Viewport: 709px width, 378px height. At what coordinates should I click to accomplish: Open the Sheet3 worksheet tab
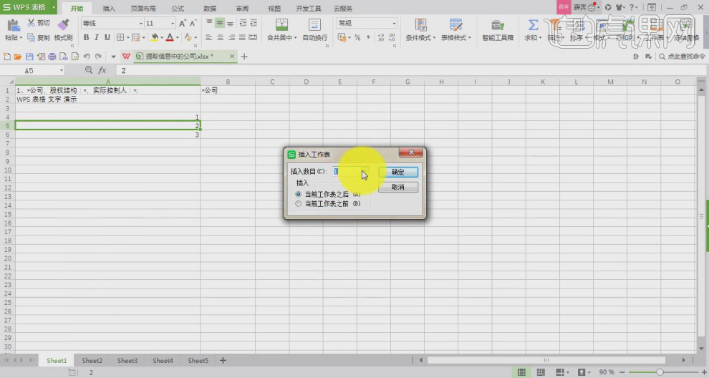(127, 360)
